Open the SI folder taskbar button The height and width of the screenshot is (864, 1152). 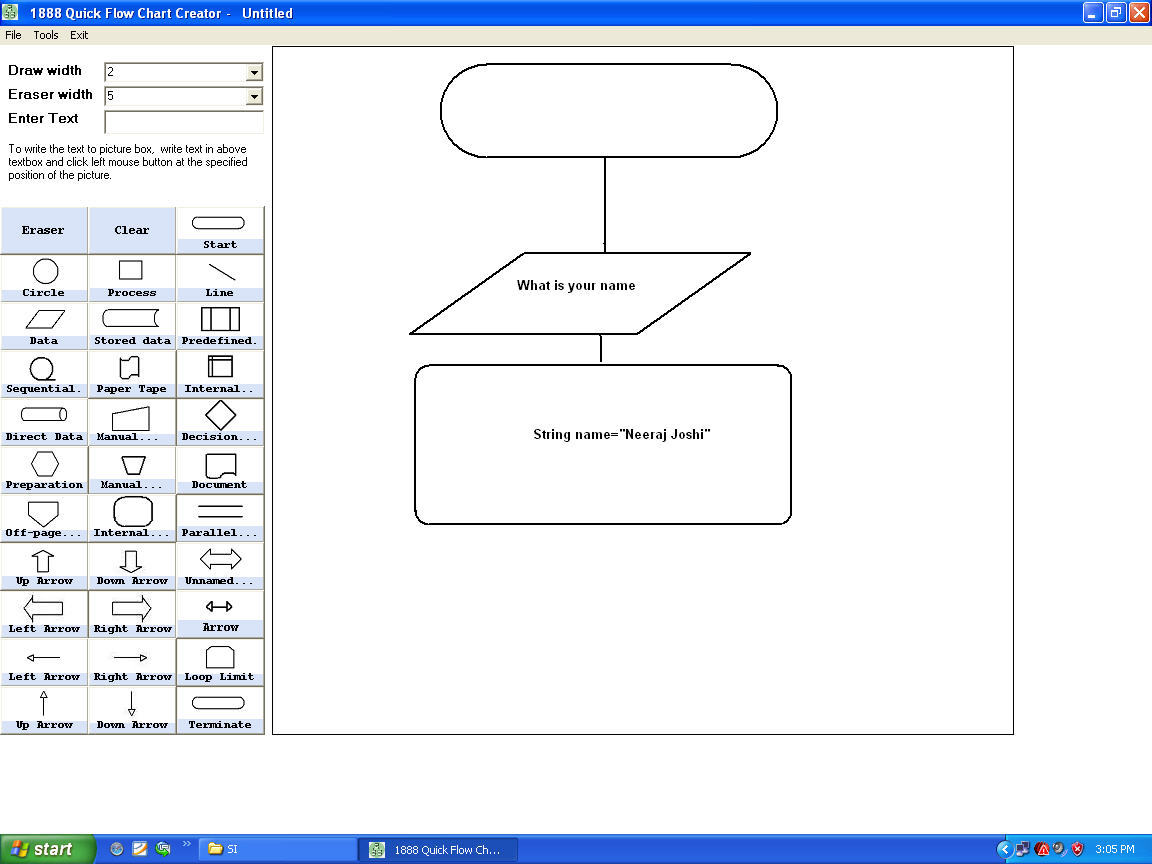[278, 849]
